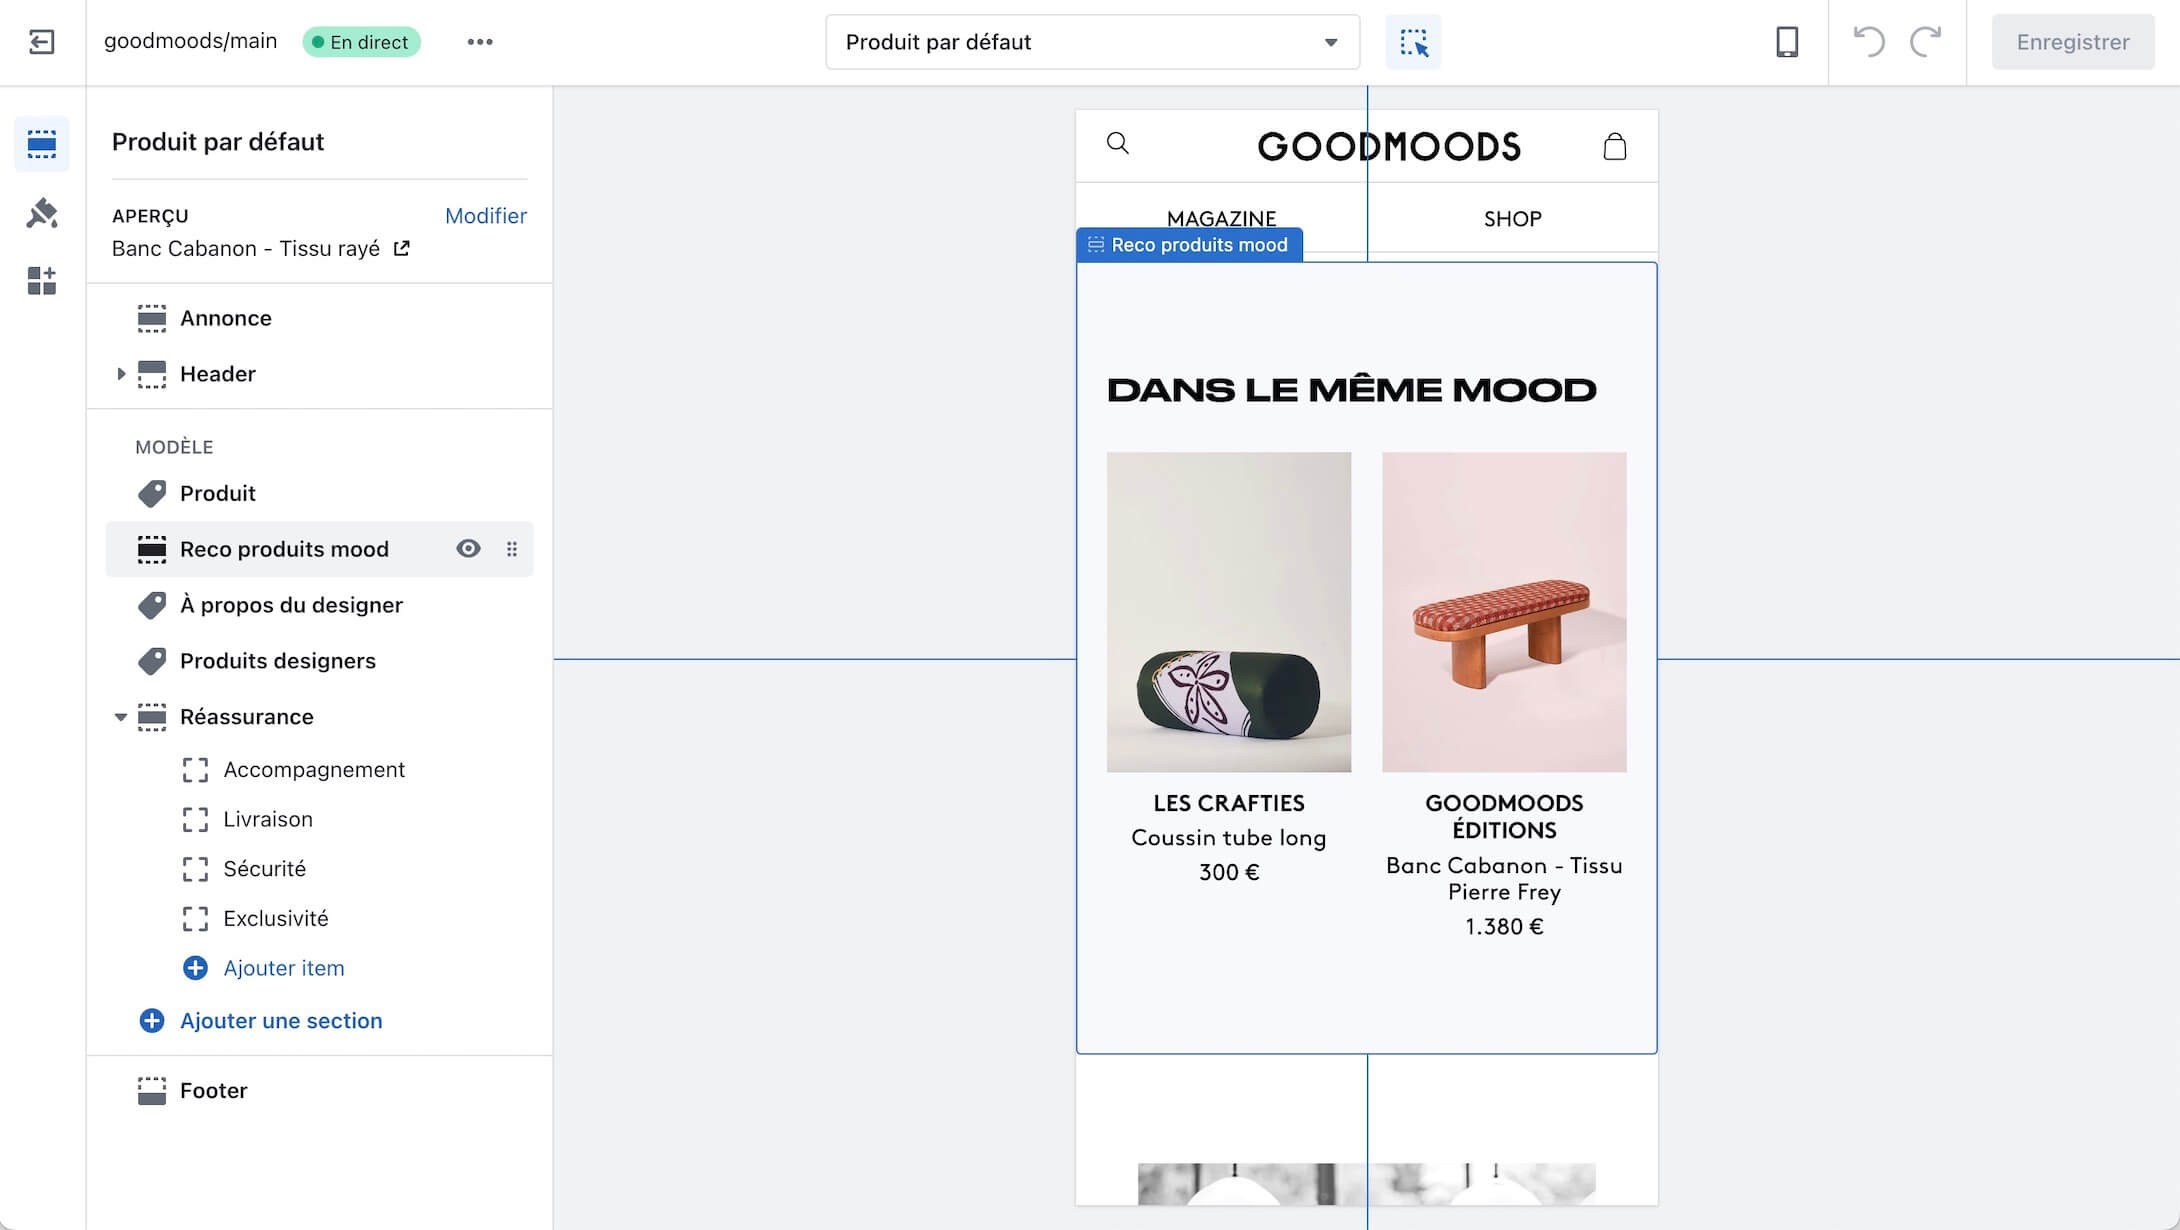
Task: Click the Produit tag icon
Action: (152, 493)
